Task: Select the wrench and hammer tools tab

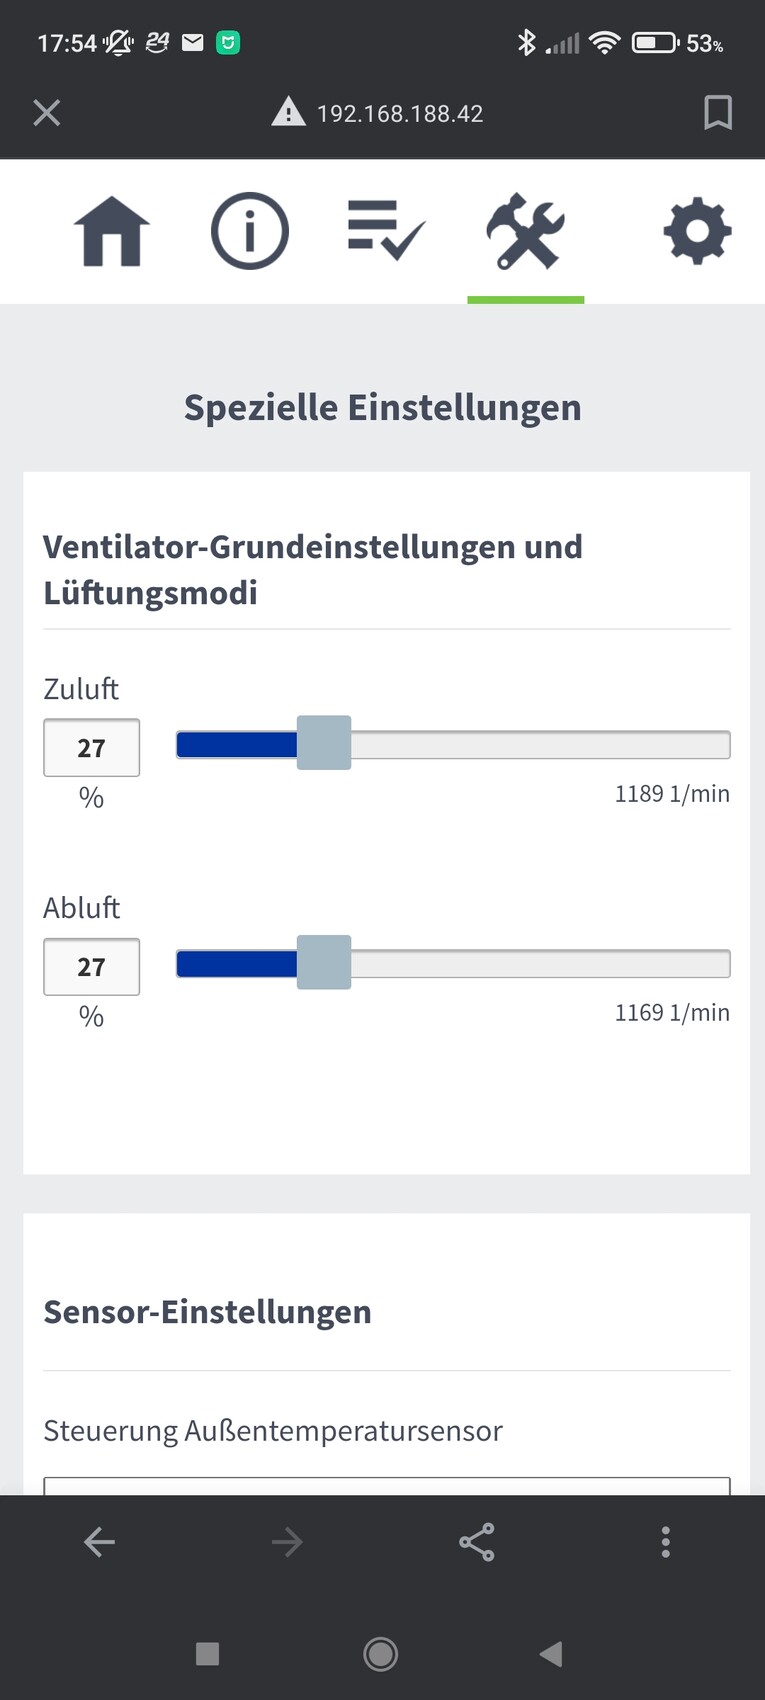Action: 525,231
